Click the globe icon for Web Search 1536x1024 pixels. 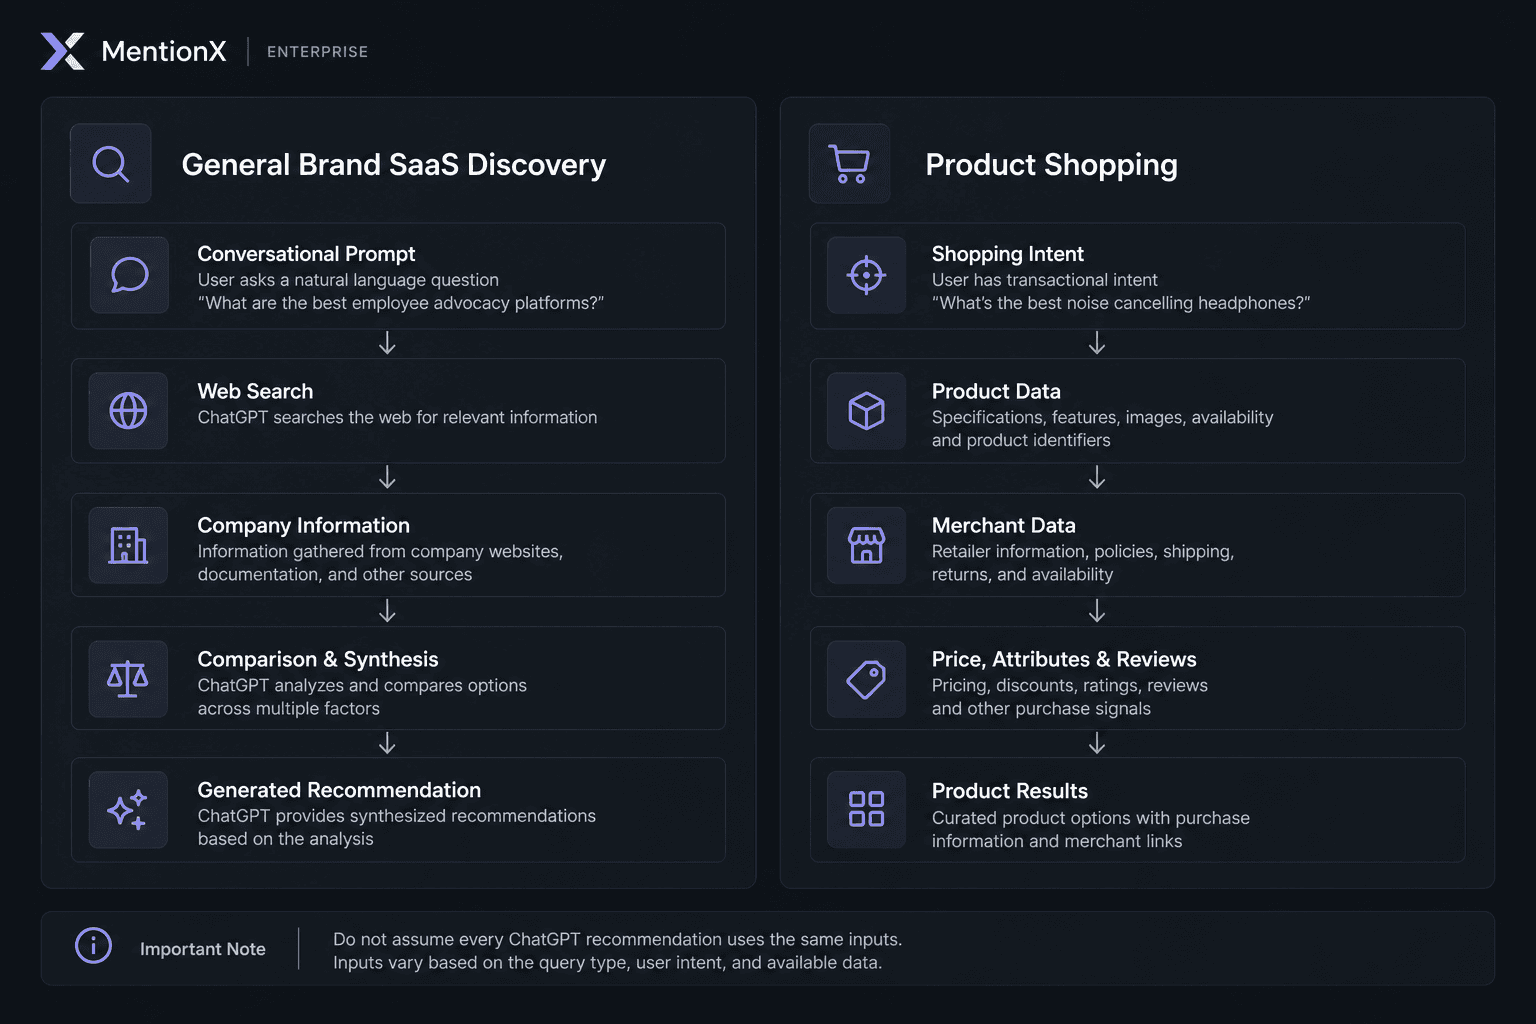point(128,411)
